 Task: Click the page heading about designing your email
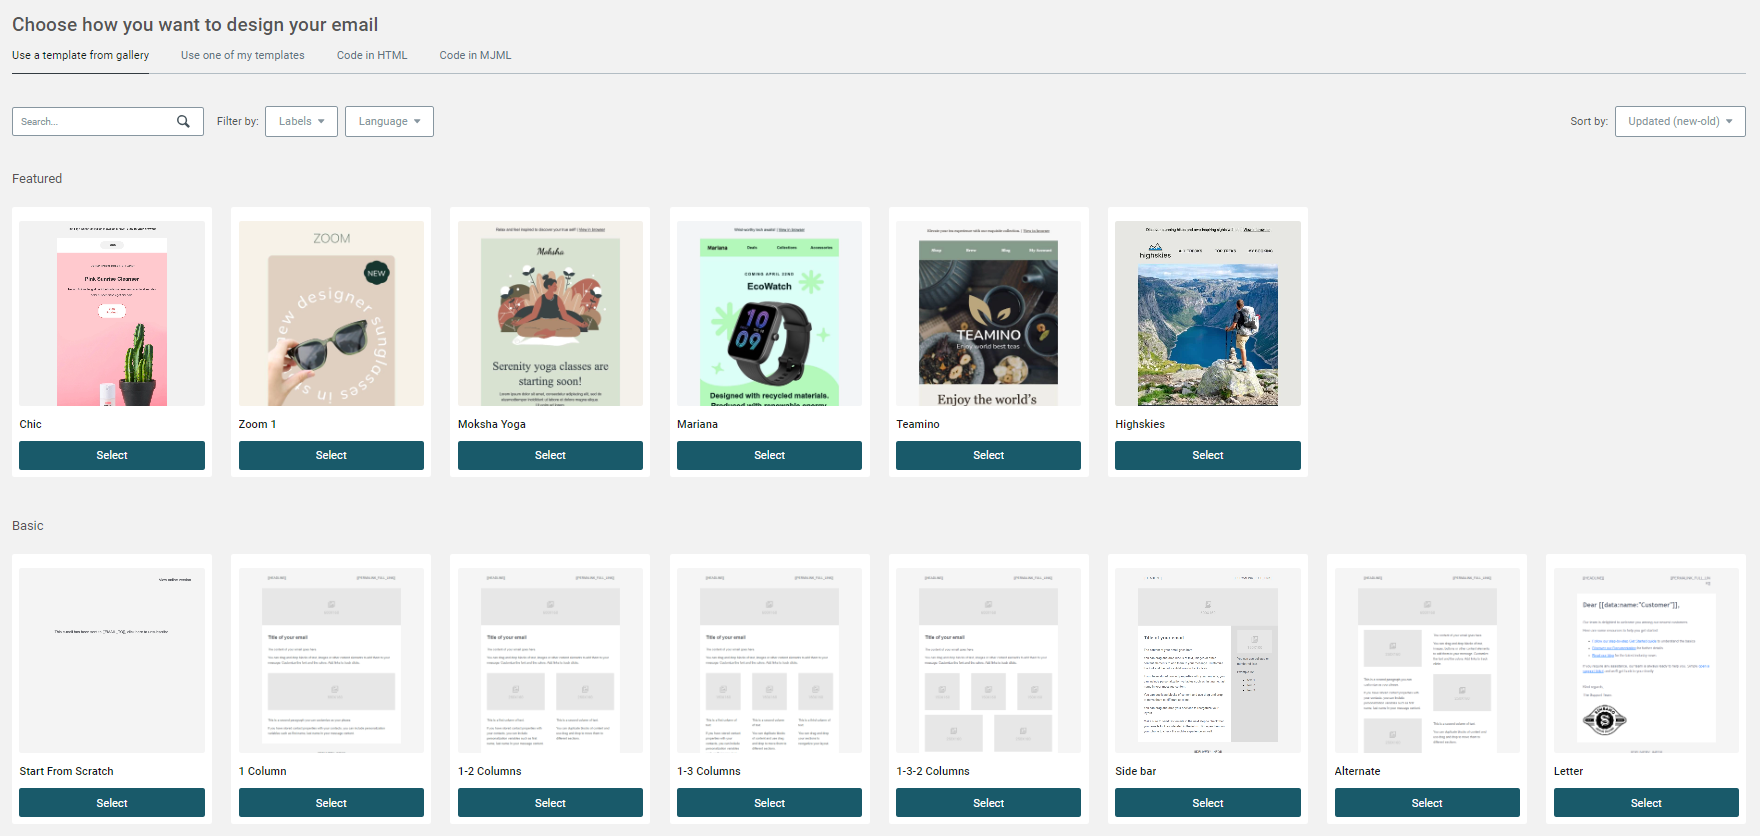coord(195,24)
